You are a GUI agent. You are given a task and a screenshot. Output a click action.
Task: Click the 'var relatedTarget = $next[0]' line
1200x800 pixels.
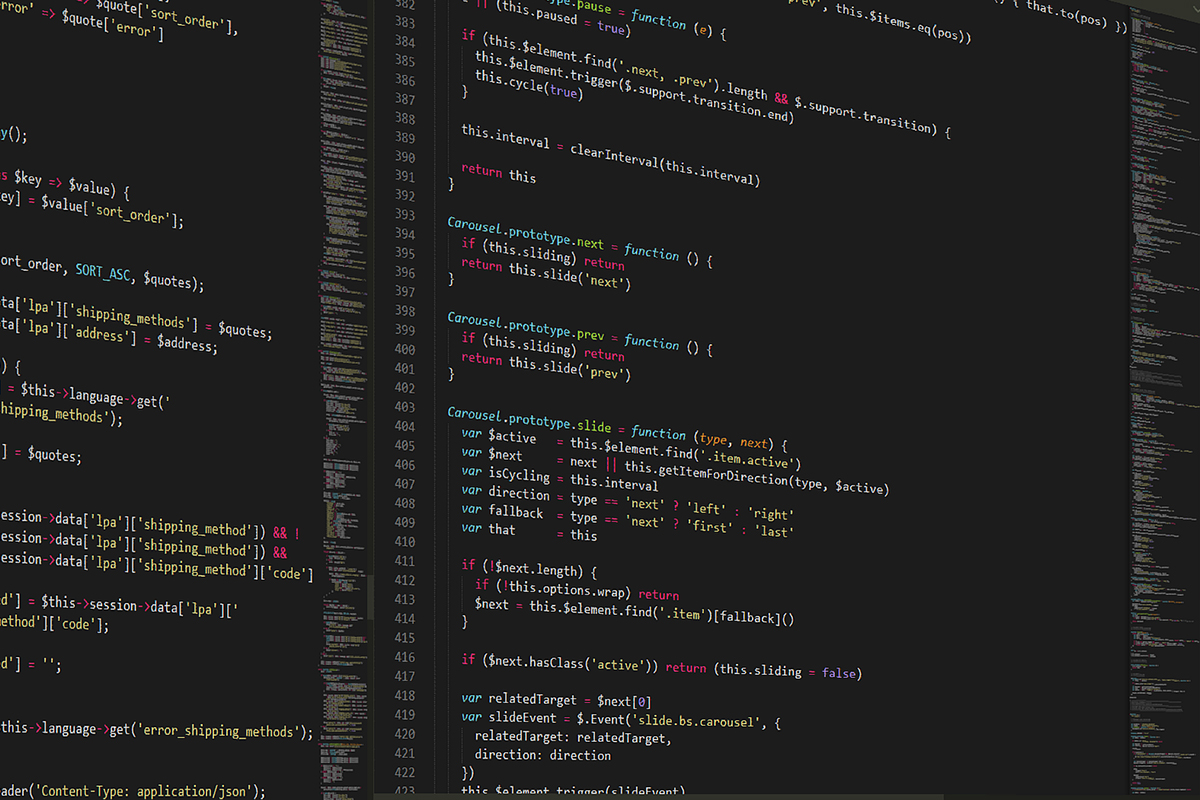(556, 699)
